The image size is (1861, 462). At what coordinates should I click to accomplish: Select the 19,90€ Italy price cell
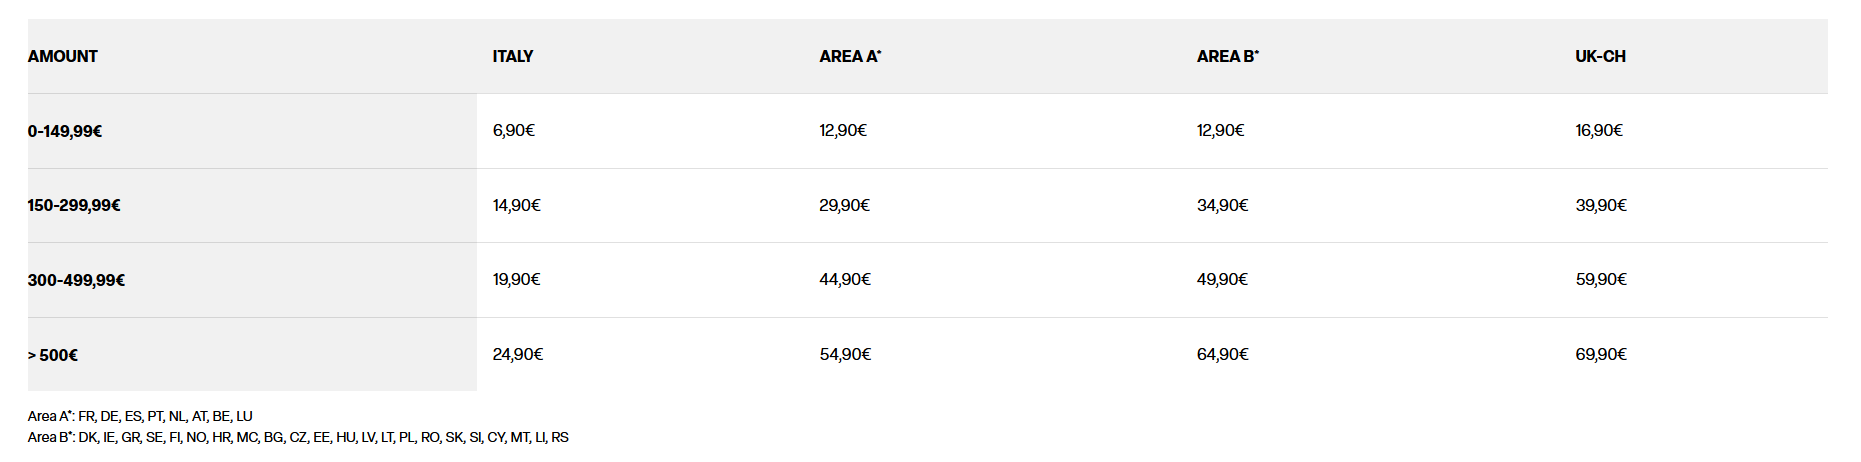516,279
